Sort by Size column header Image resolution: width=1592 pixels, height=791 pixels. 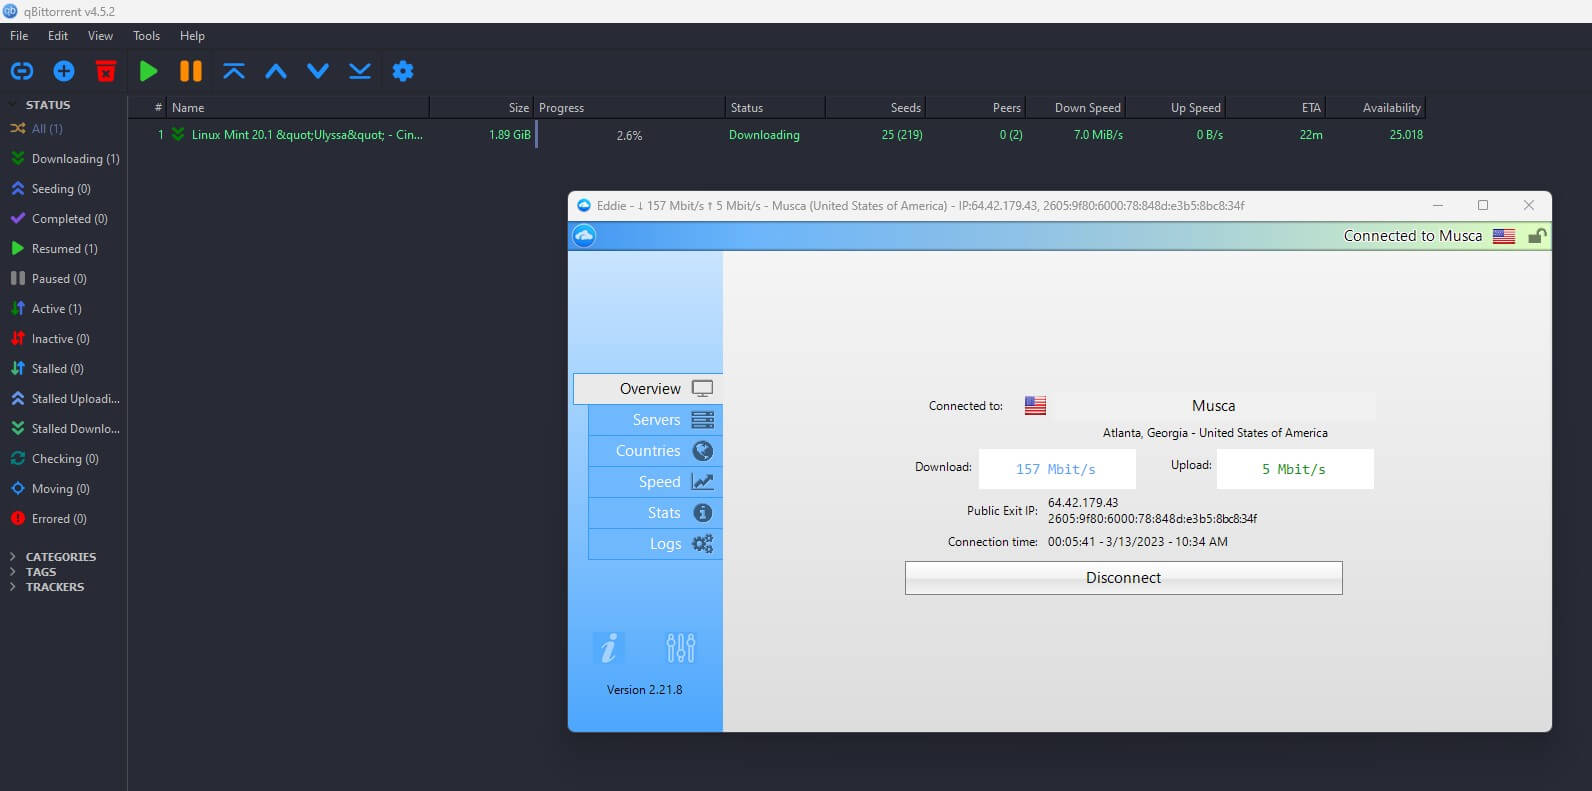pyautogui.click(x=482, y=107)
